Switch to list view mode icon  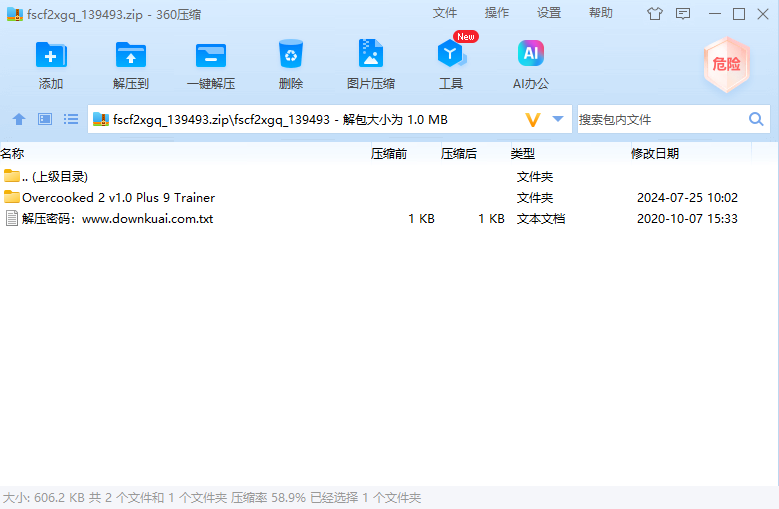tap(71, 119)
